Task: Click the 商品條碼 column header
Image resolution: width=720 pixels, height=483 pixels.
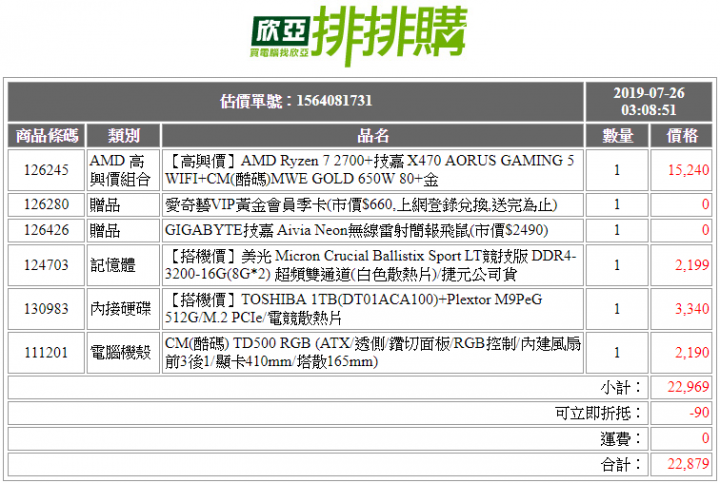Action: [x=46, y=135]
